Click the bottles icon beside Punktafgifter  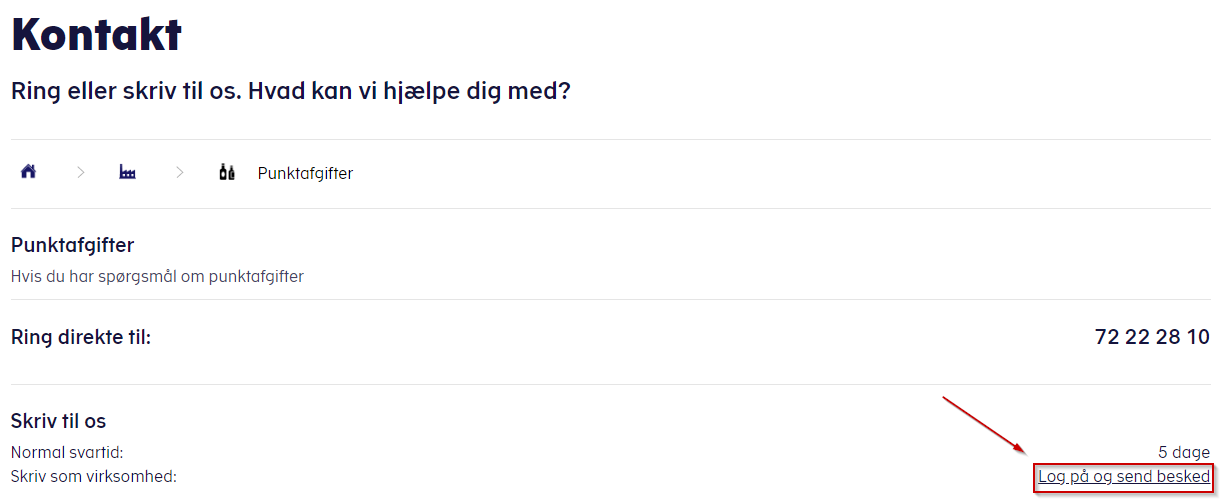(x=227, y=173)
